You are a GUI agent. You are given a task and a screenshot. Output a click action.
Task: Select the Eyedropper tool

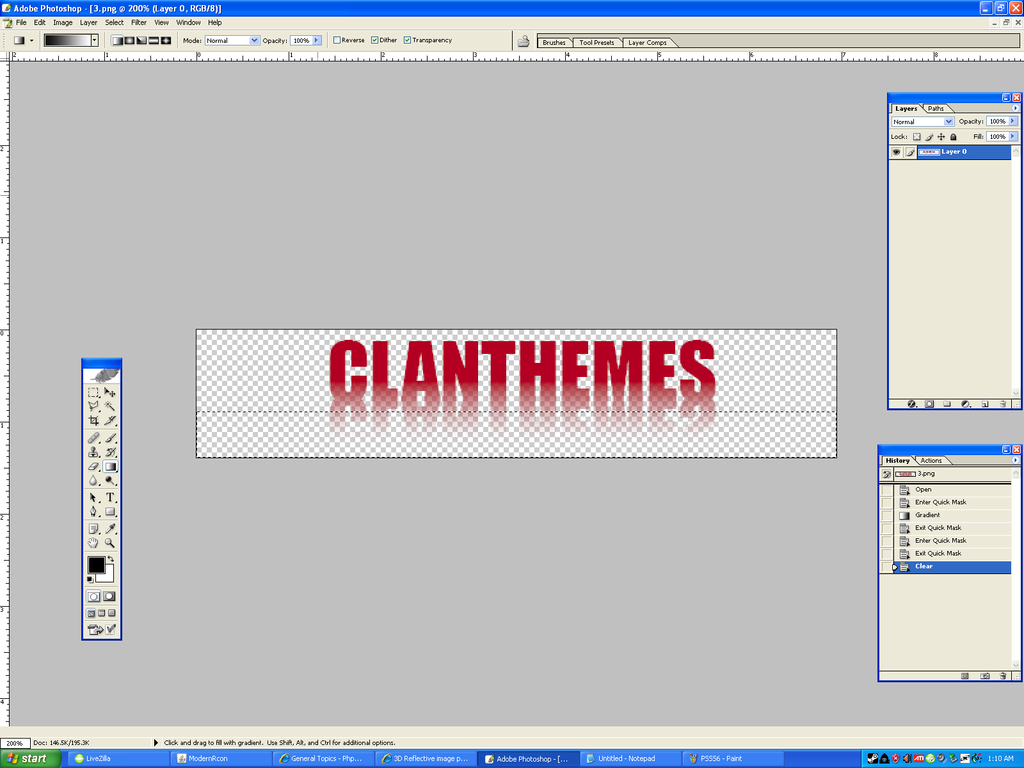(110, 528)
